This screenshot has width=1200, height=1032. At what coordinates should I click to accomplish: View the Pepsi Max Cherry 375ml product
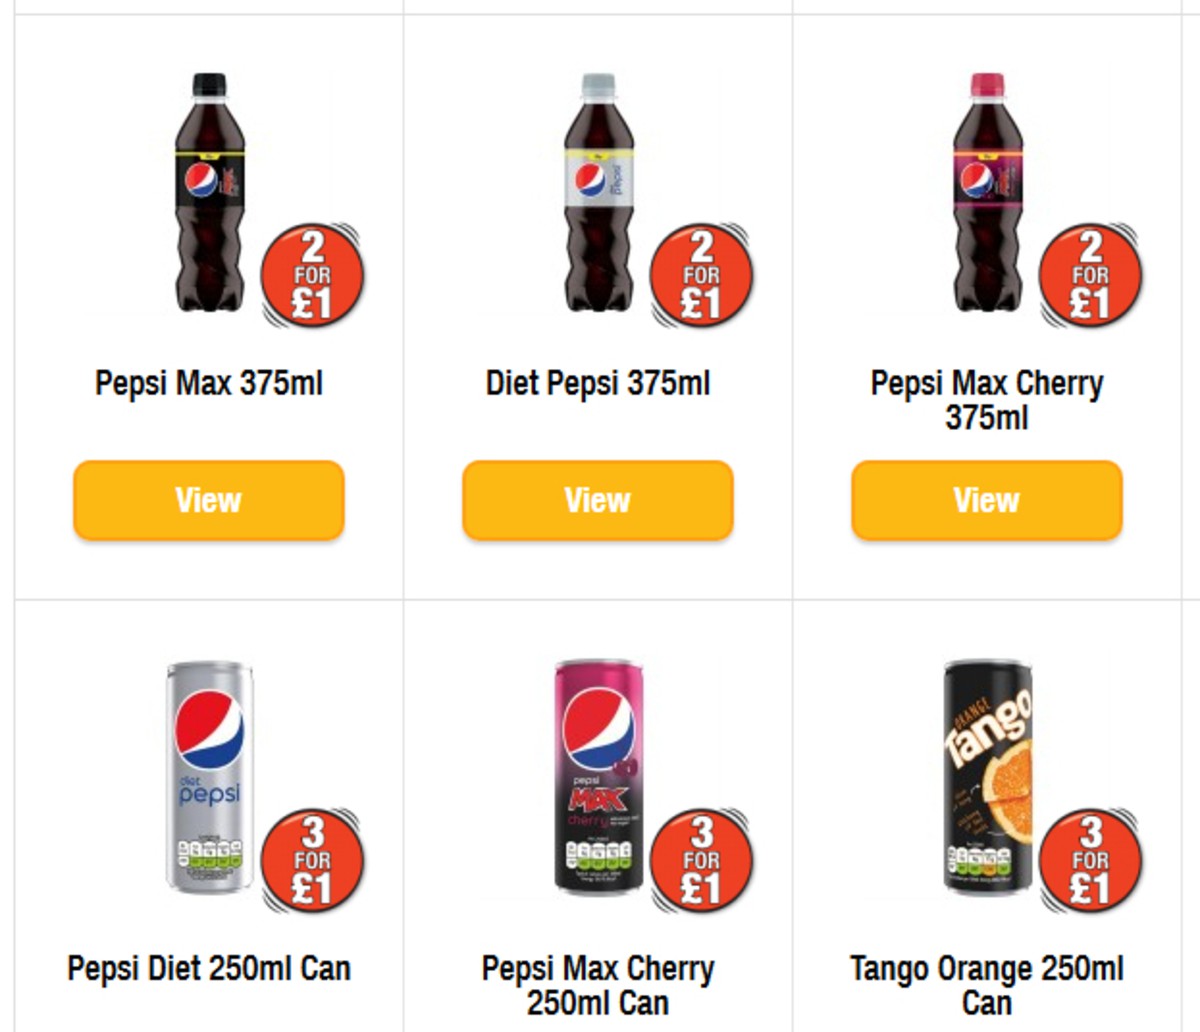click(x=984, y=500)
